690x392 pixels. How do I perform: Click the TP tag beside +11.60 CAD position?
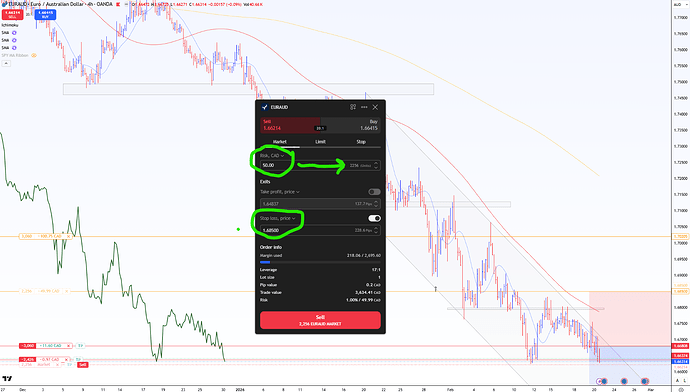80,346
